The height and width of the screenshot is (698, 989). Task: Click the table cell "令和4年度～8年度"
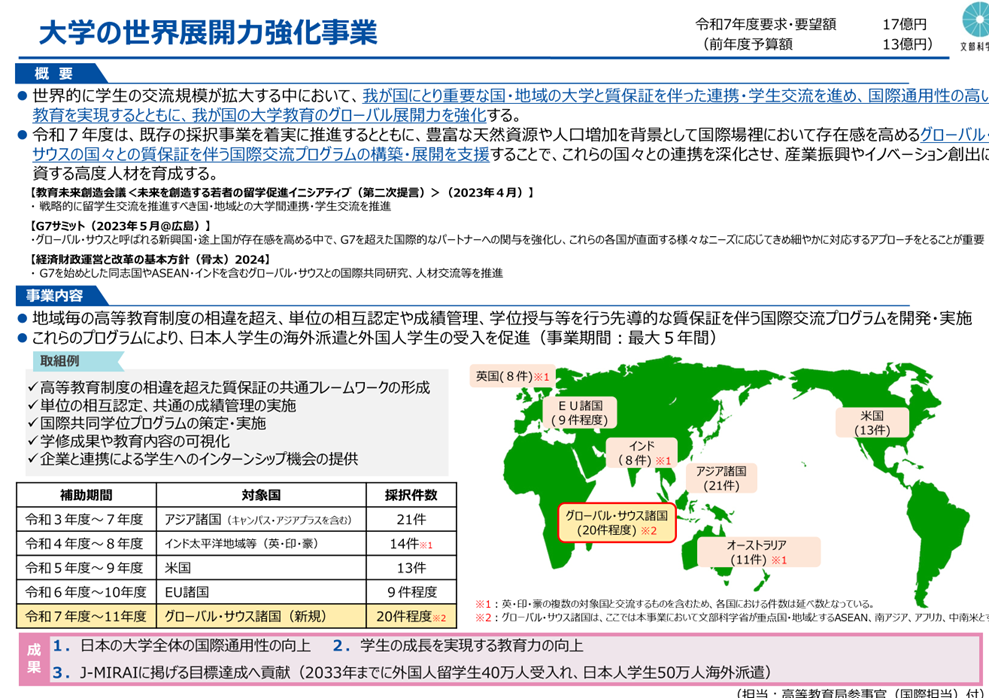click(x=85, y=544)
